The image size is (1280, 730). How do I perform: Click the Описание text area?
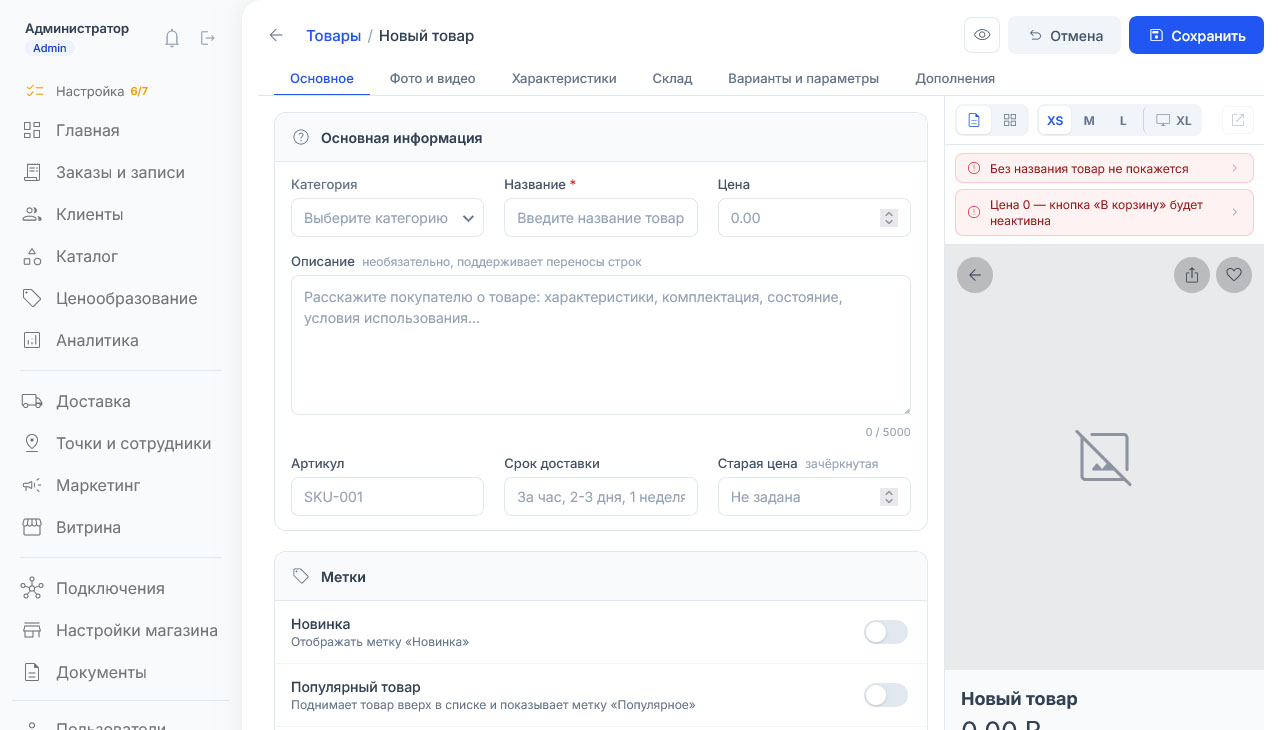601,345
